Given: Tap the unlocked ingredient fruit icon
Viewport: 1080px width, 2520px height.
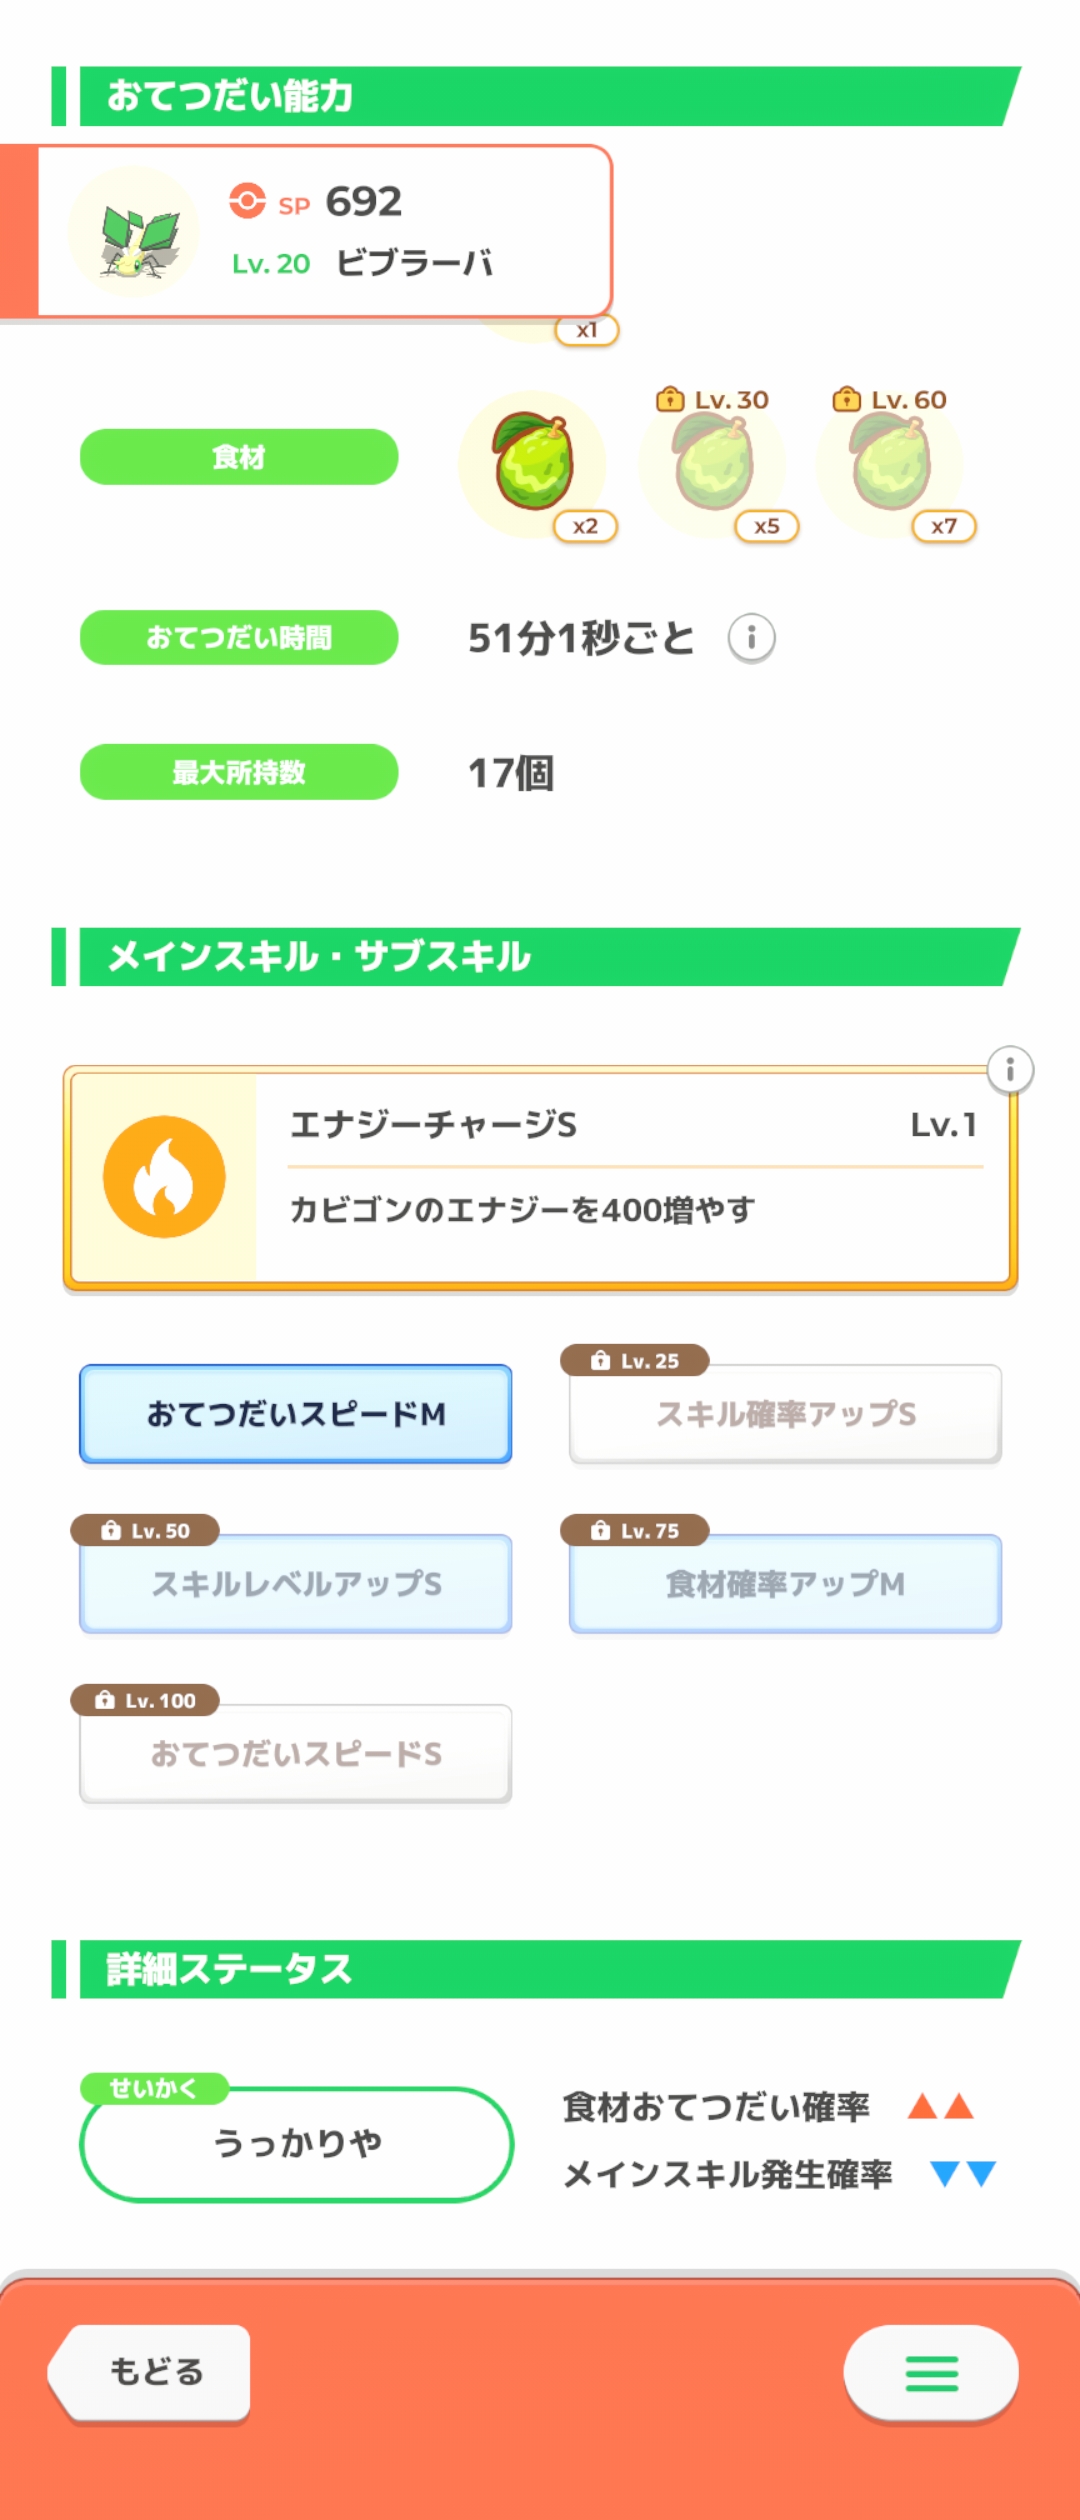Looking at the screenshot, I should (x=533, y=463).
